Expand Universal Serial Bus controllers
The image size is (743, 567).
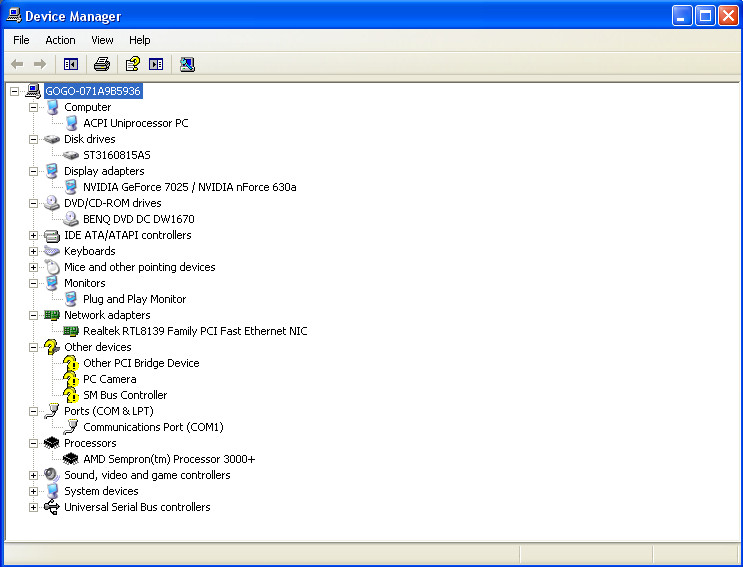coord(33,507)
